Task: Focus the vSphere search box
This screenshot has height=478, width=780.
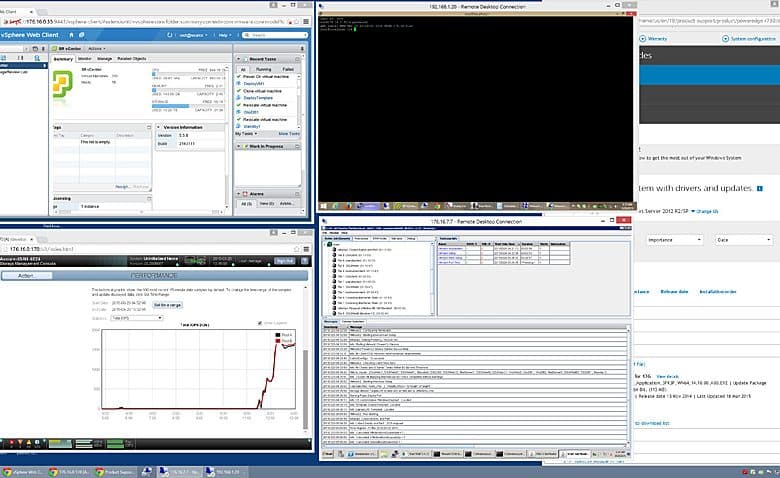Action: click(275, 35)
